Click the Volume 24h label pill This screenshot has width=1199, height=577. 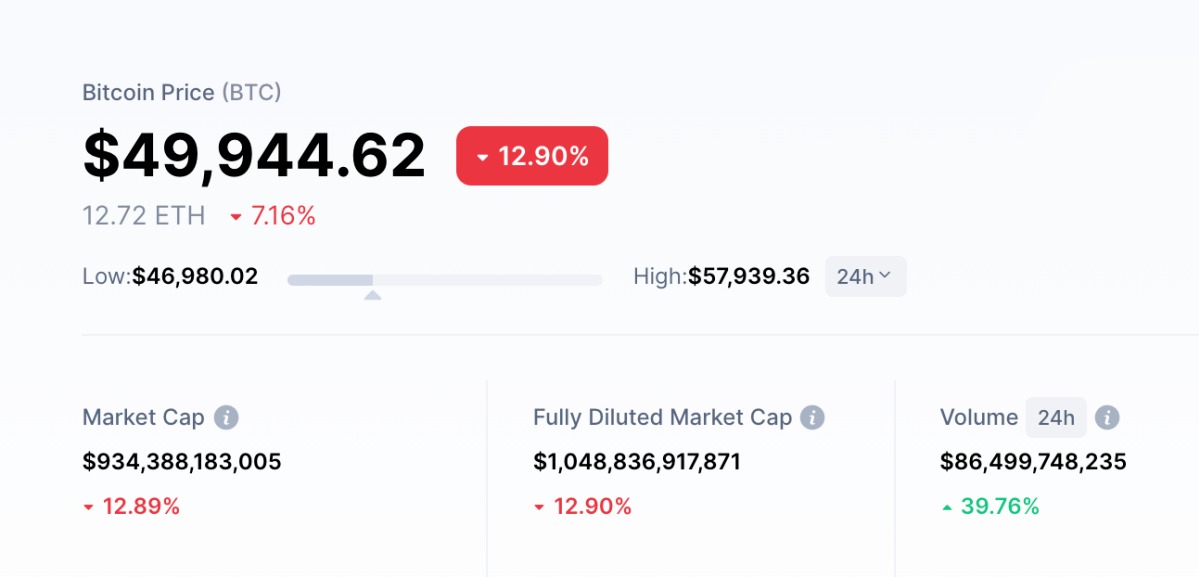(x=1056, y=417)
